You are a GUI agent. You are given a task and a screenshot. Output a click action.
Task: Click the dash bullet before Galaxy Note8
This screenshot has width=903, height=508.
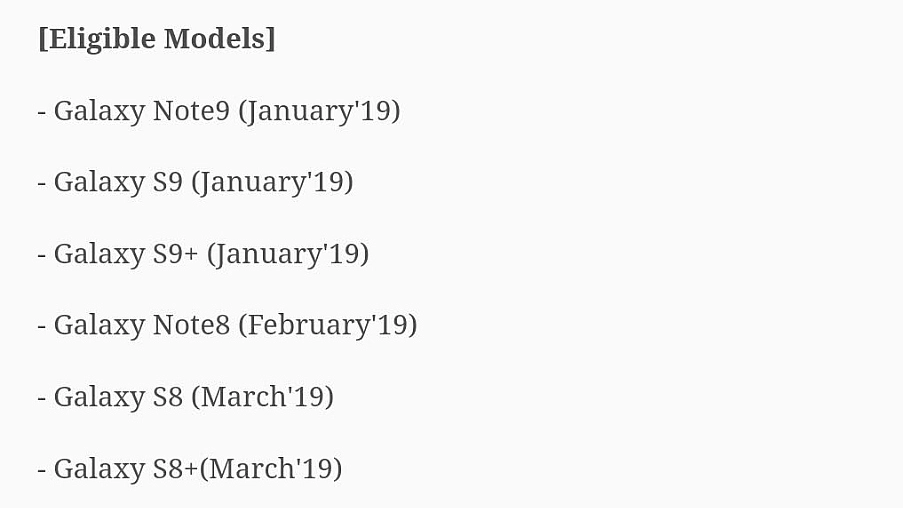click(41, 327)
